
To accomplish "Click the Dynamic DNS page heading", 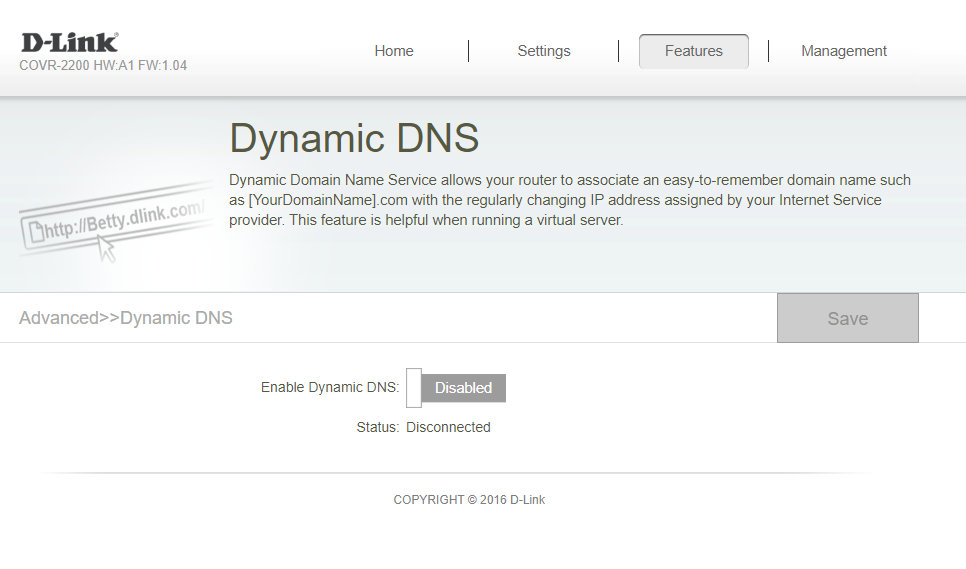I will tap(354, 138).
